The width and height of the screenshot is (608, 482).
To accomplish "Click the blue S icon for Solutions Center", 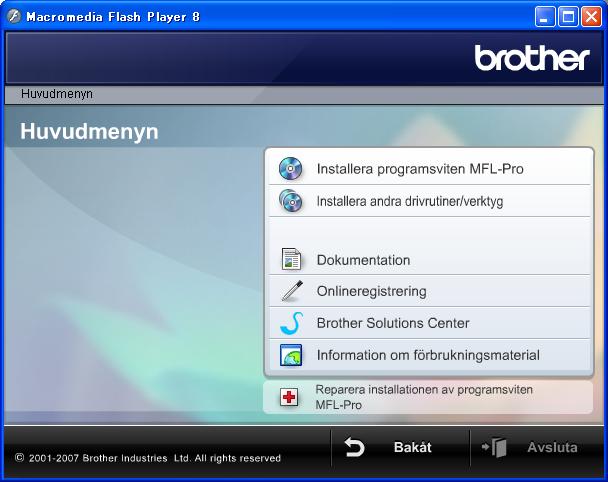I will pos(292,323).
